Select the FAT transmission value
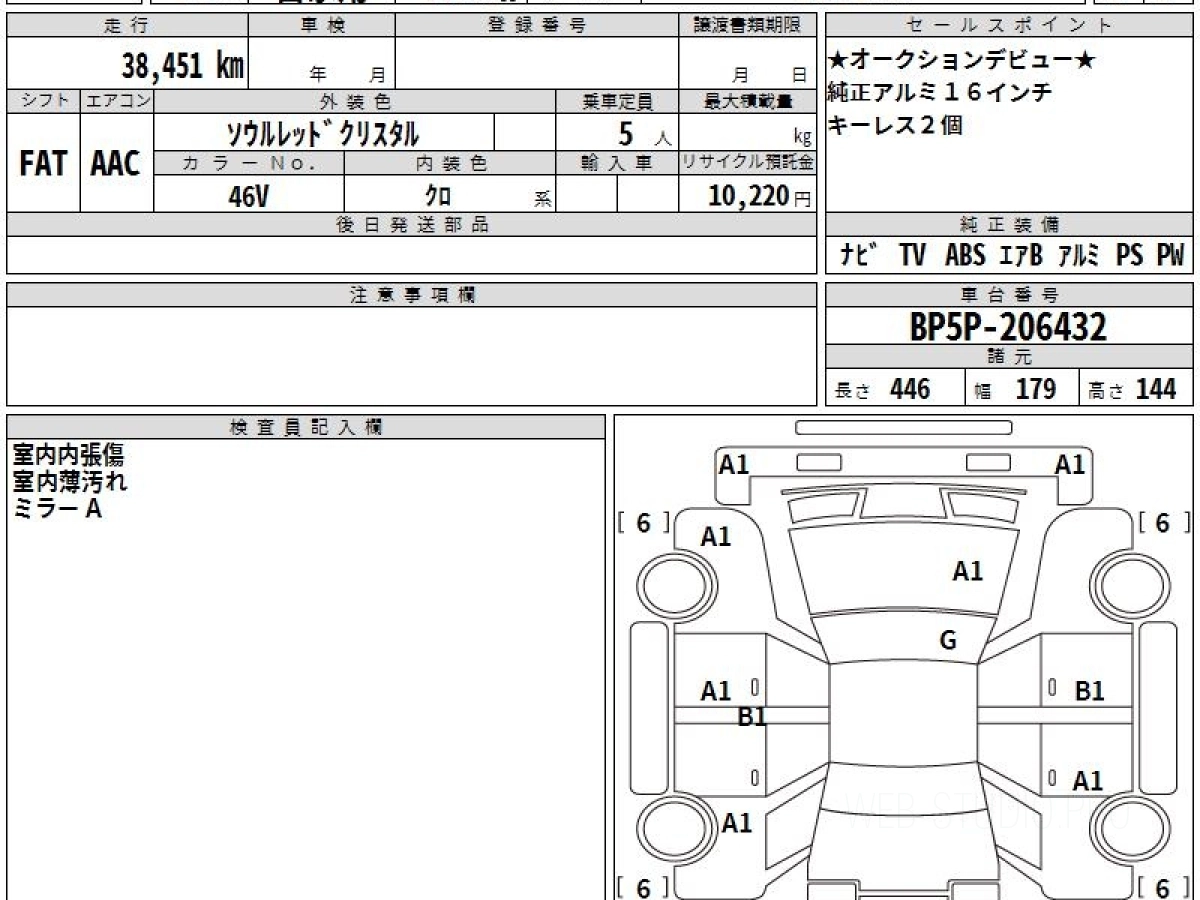 pyautogui.click(x=43, y=163)
